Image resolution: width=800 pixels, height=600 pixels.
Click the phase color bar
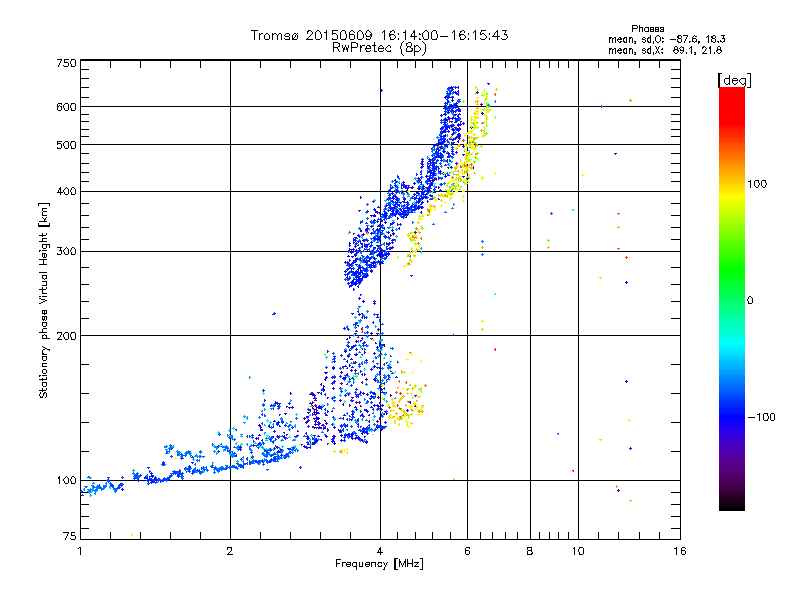(x=732, y=298)
